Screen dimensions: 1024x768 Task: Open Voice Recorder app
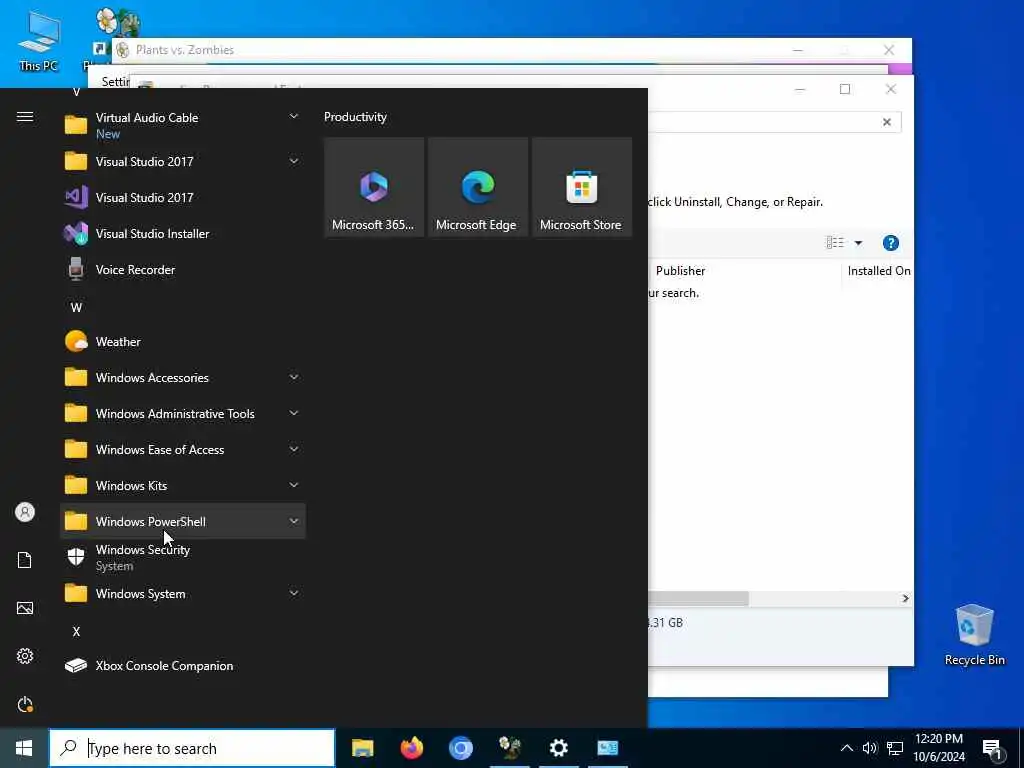183,270
